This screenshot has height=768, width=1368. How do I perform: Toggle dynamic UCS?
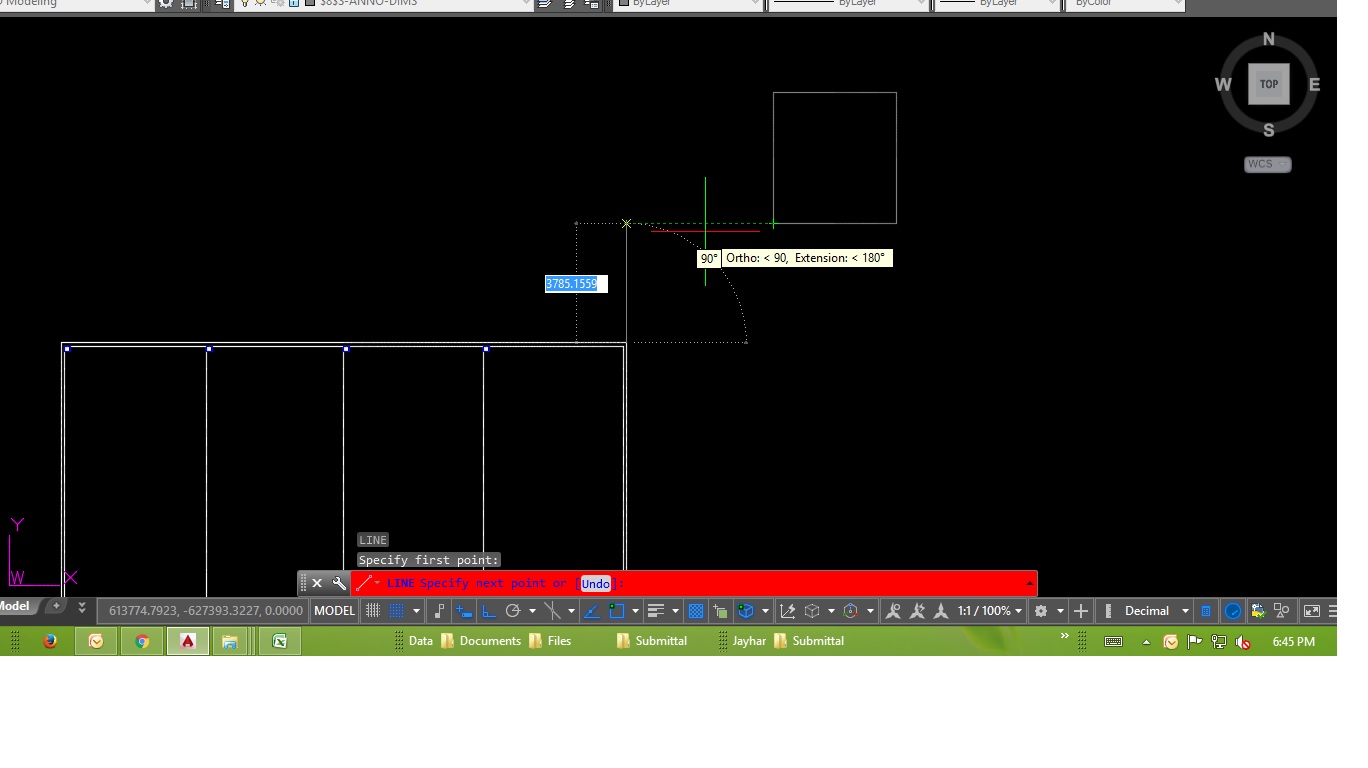click(787, 611)
